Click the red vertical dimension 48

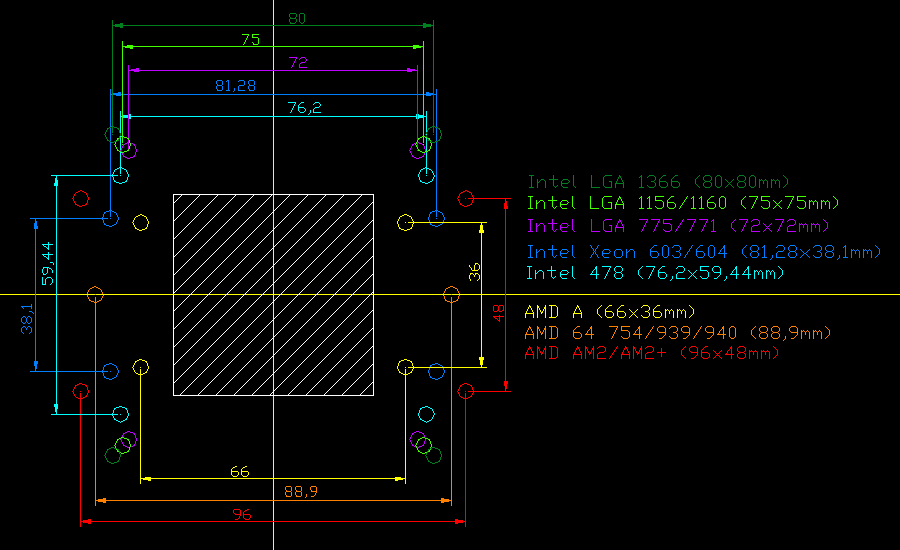point(498,313)
